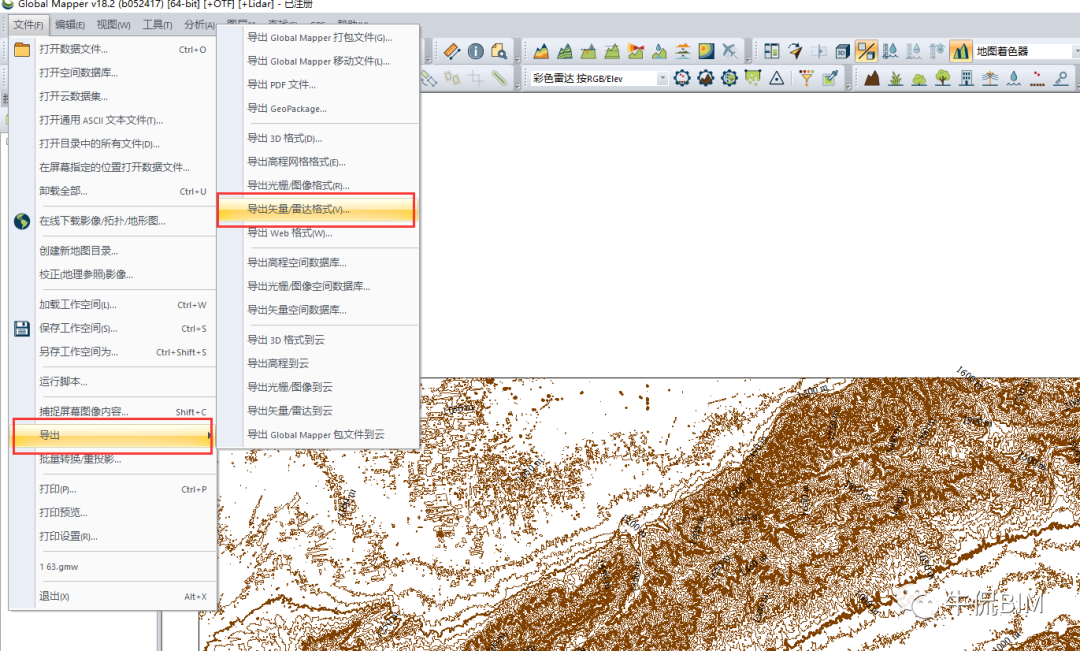The image size is (1080, 651).
Task: Open the 工具 menu
Action: click(158, 25)
